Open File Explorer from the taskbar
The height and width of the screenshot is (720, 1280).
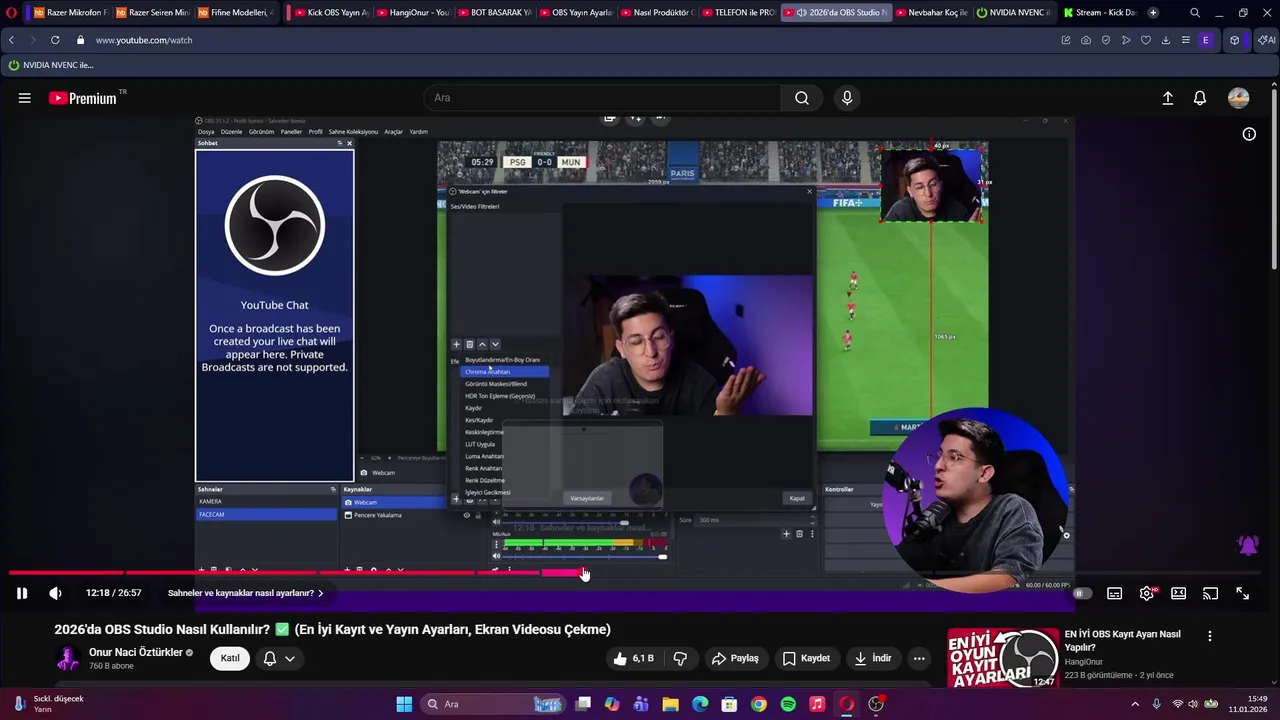click(671, 704)
